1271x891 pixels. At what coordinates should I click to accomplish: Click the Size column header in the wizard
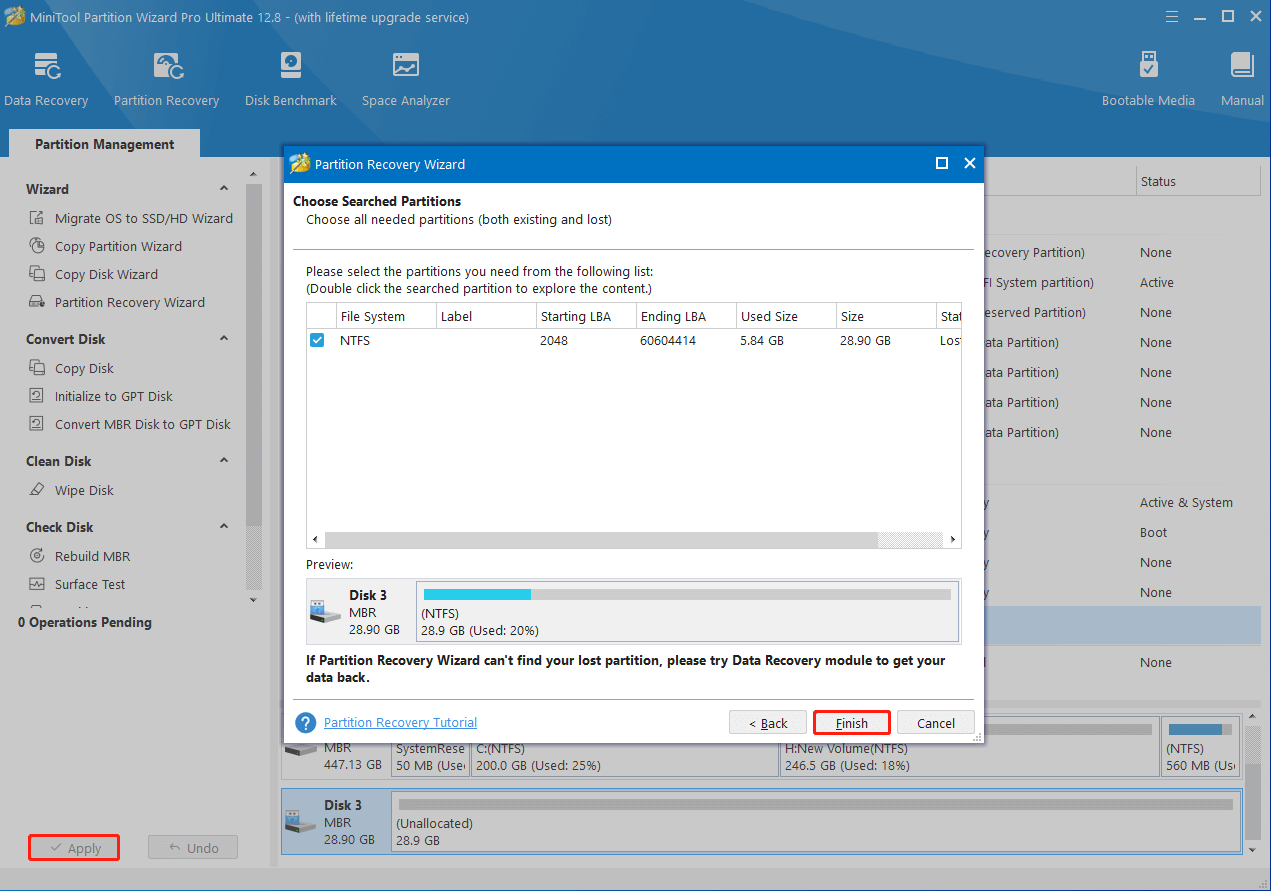pyautogui.click(x=886, y=316)
